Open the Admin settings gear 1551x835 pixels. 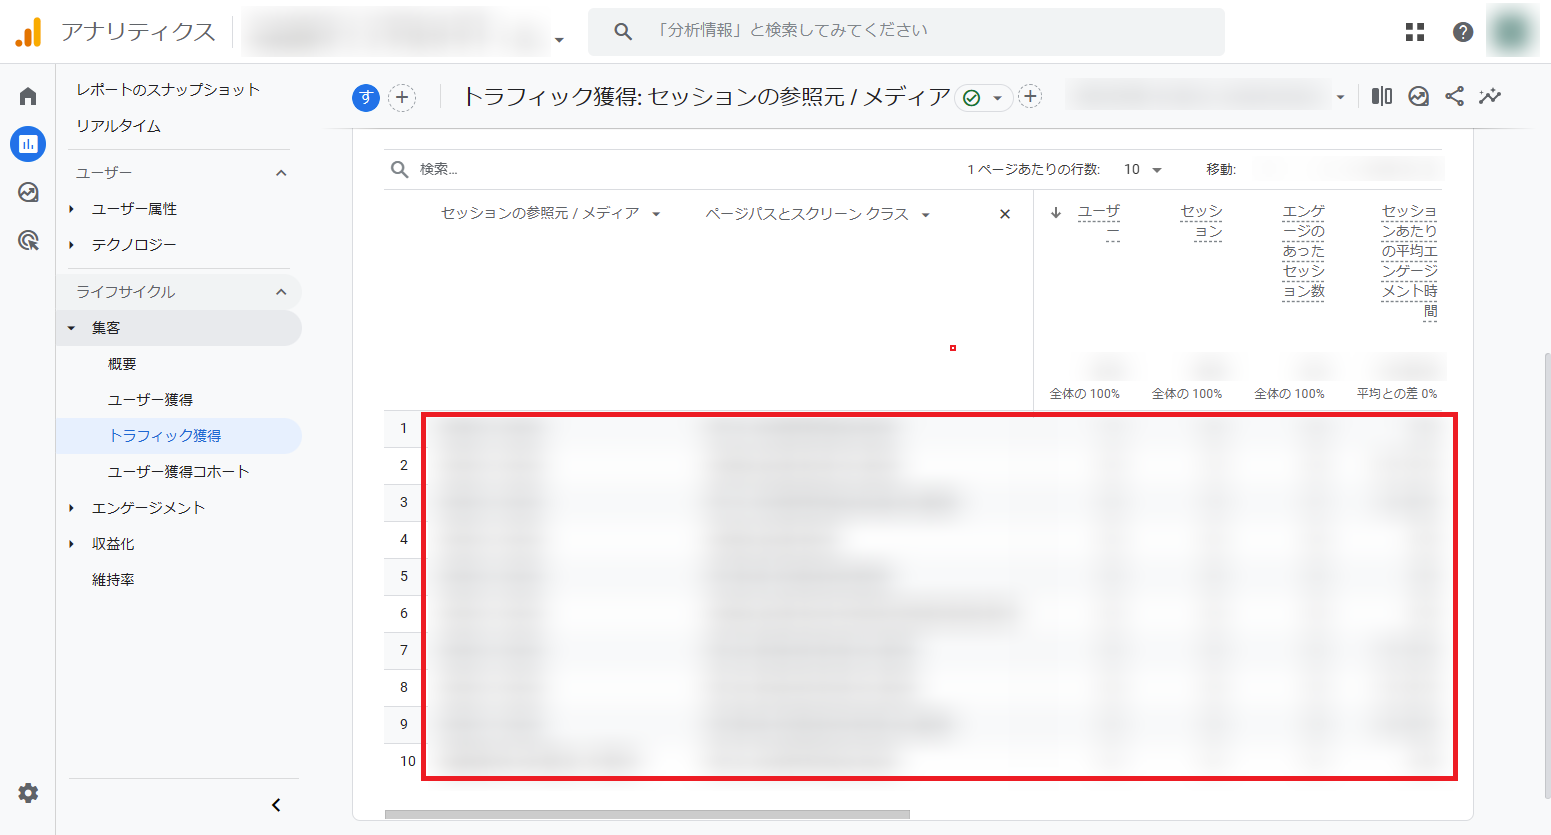28,793
